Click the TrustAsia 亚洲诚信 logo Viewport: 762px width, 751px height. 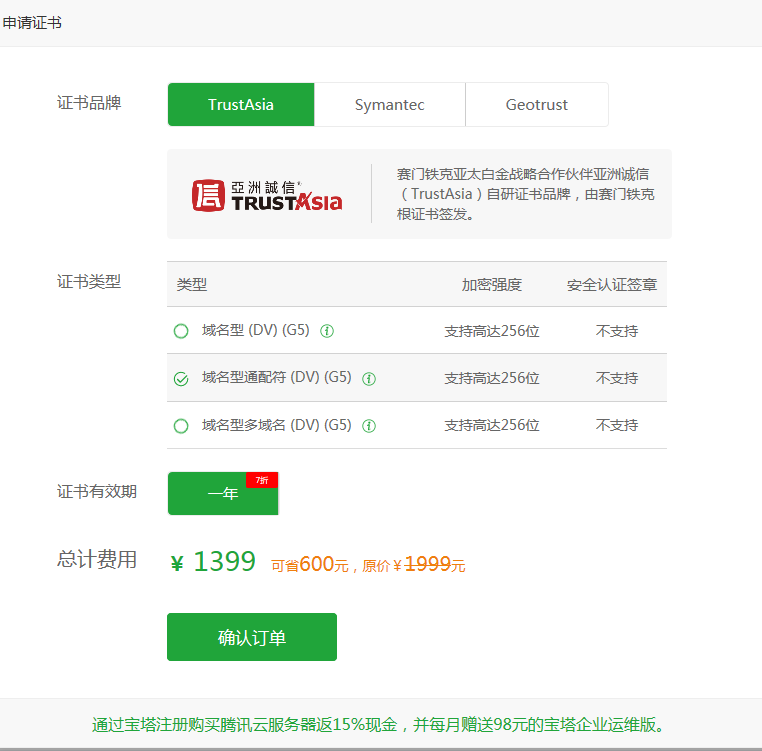(267, 195)
